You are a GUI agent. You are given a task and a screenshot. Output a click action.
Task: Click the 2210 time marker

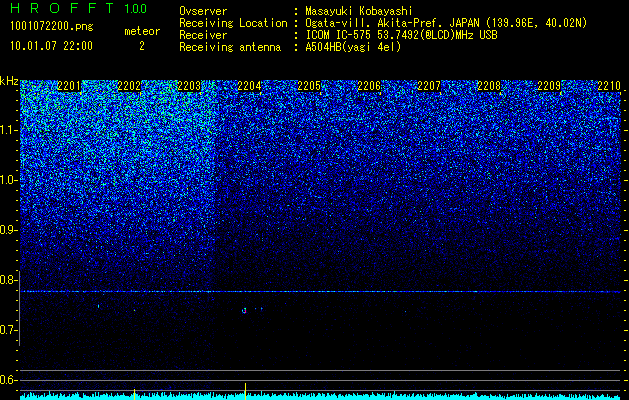(609, 86)
